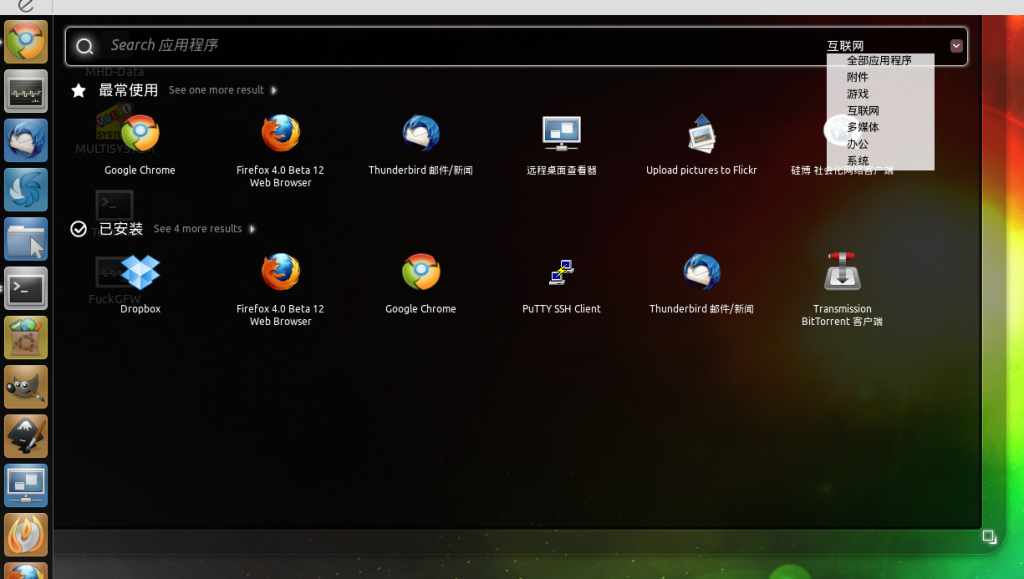The width and height of the screenshot is (1024, 579).
Task: Open System Monitor from the launcher
Action: 26,91
